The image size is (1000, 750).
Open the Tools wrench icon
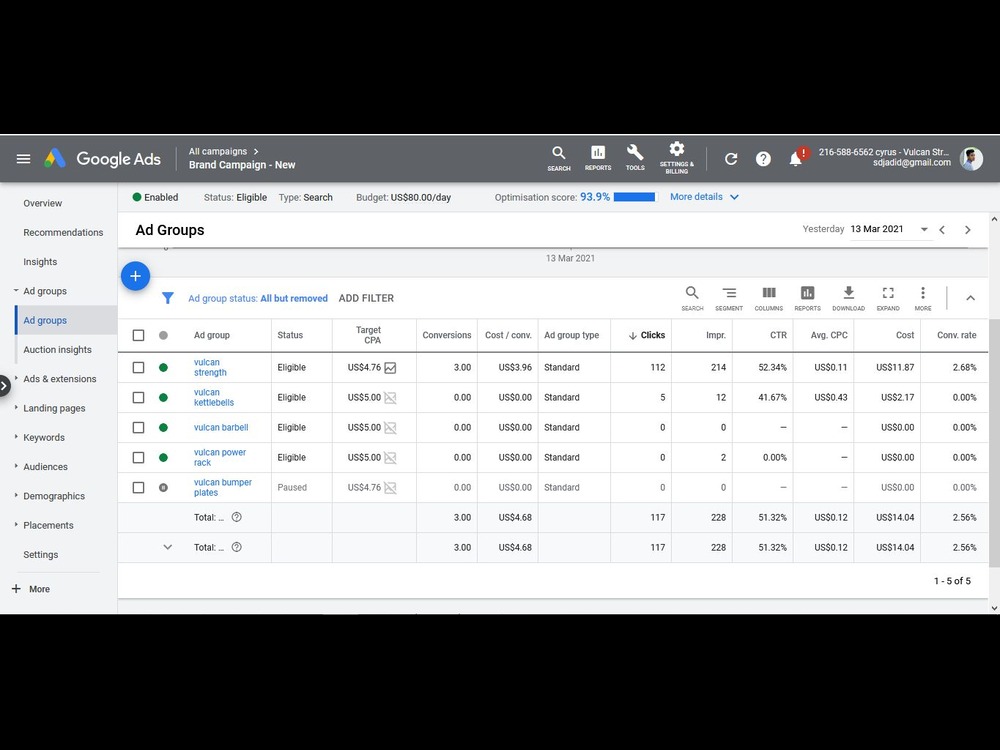[635, 158]
